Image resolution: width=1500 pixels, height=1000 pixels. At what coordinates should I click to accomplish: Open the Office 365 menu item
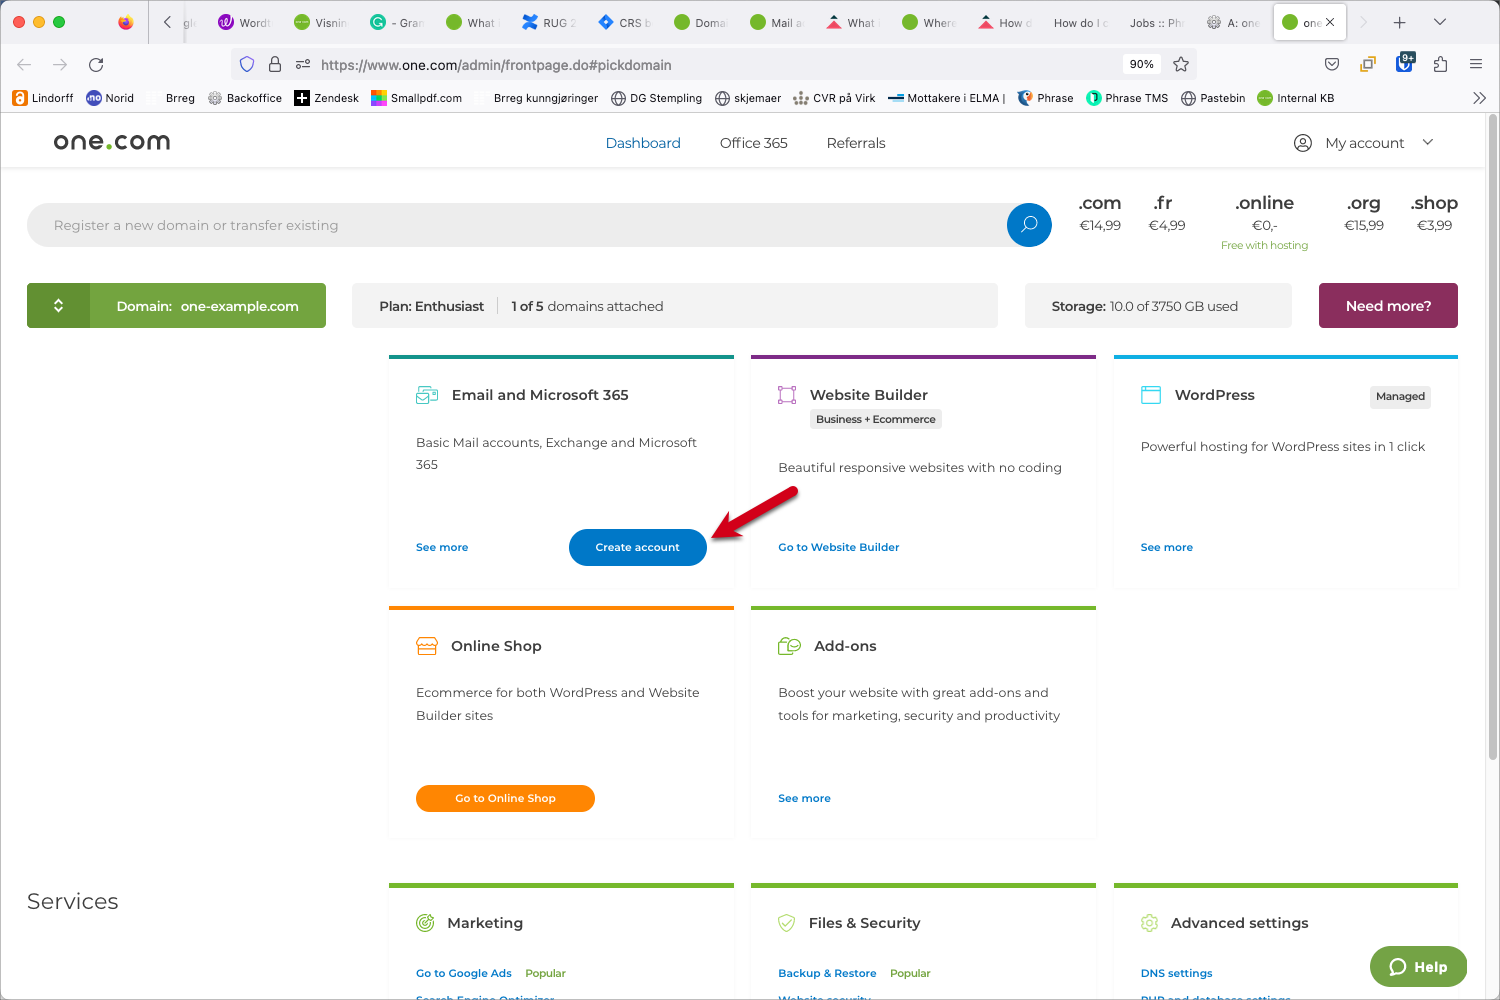(x=754, y=143)
